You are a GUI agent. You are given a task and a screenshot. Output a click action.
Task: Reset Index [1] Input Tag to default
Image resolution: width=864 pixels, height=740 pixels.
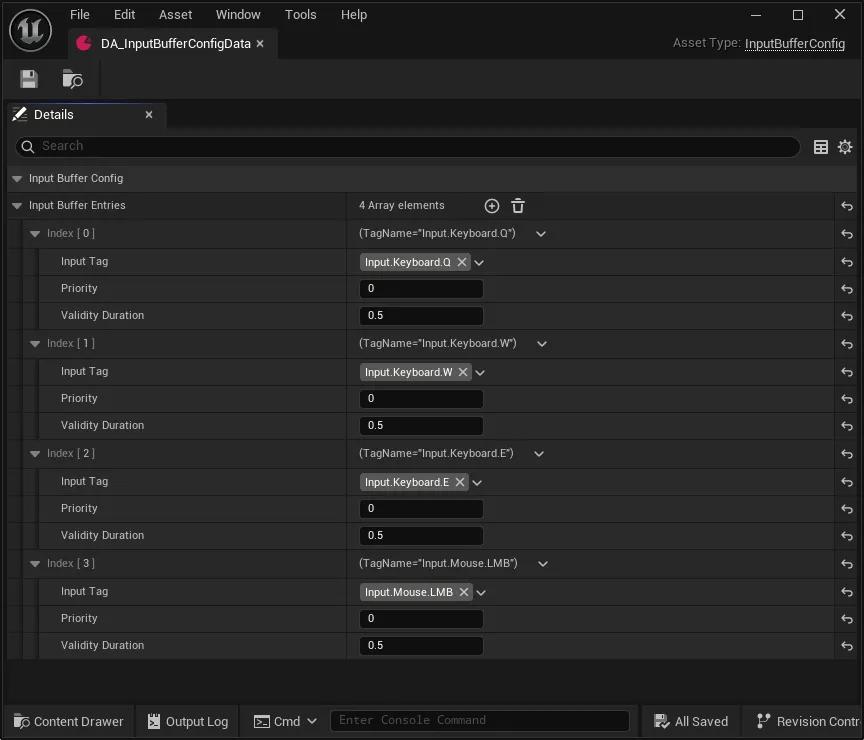click(847, 372)
